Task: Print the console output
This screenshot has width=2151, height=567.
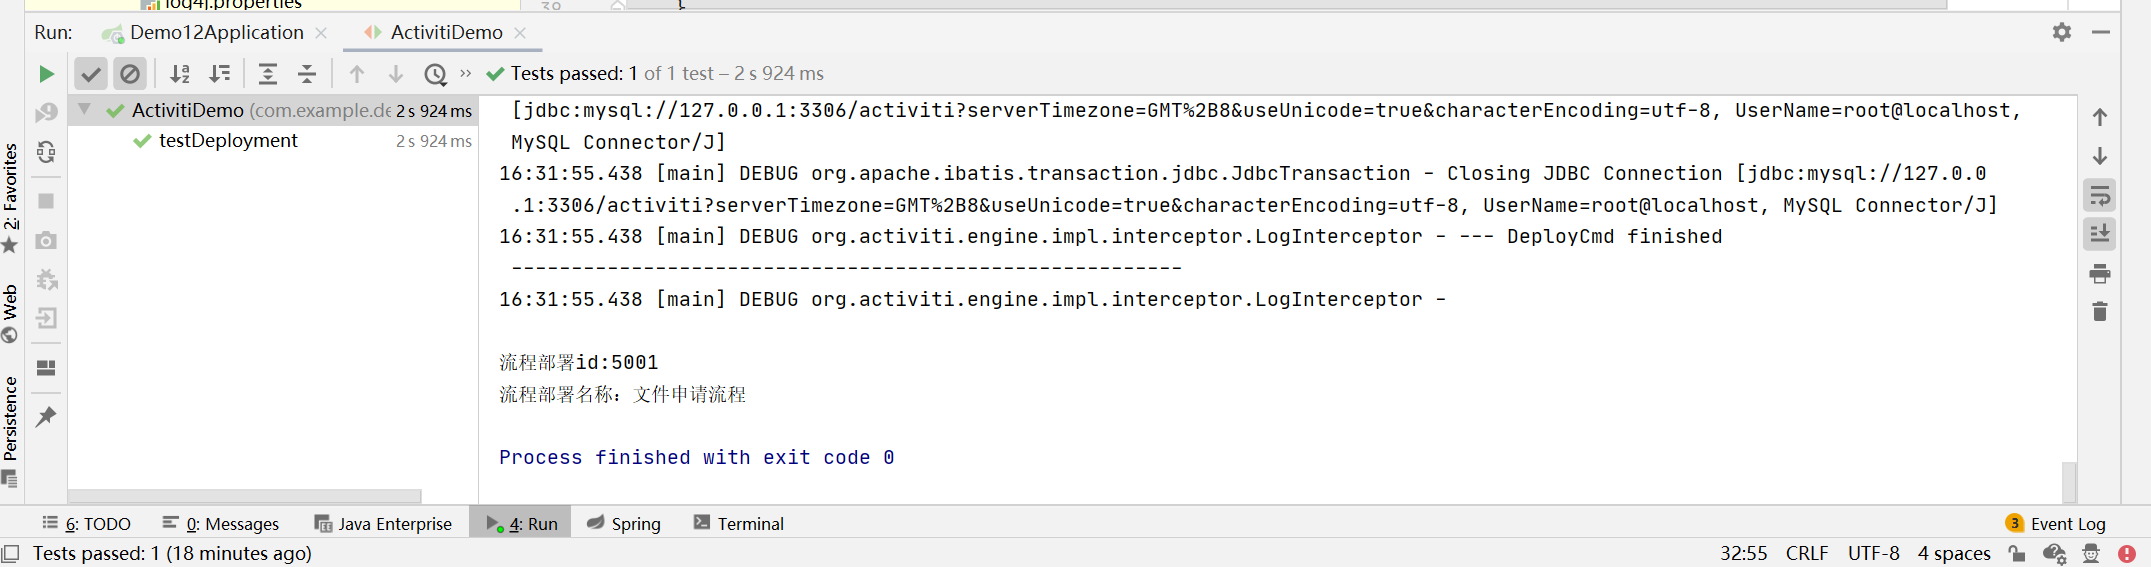Action: pos(2100,274)
